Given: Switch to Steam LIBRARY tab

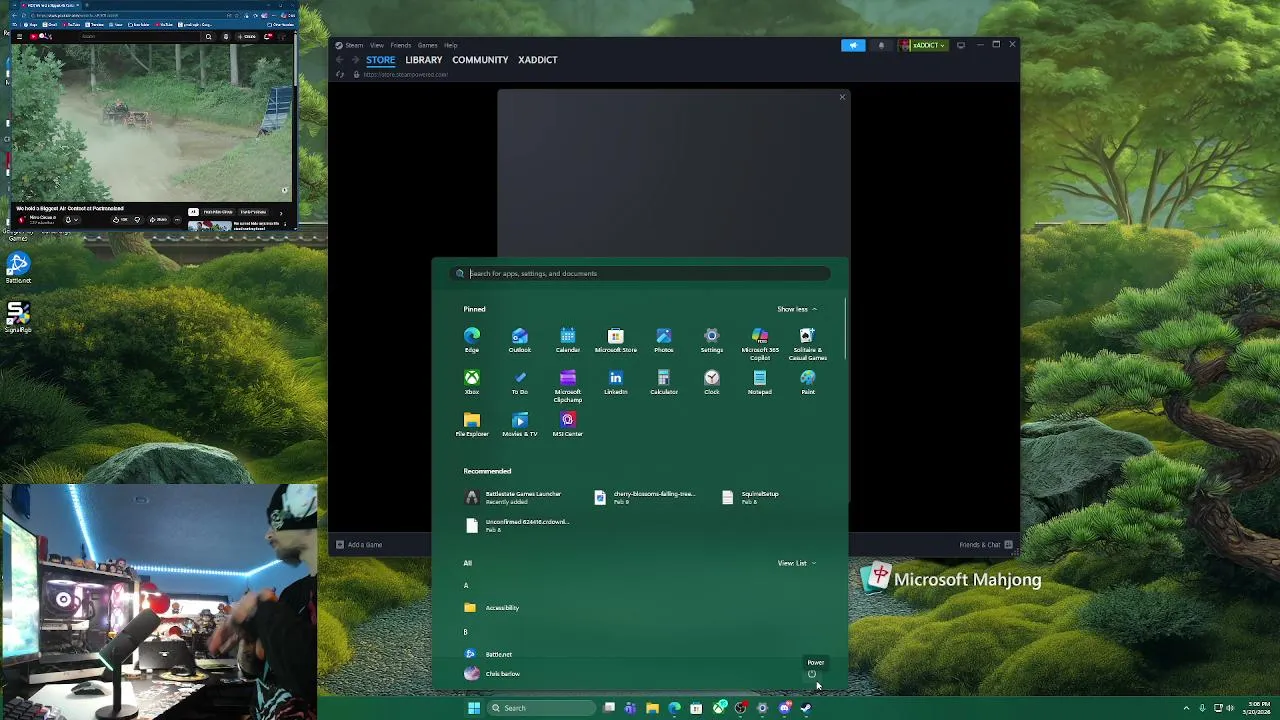Looking at the screenshot, I should pyautogui.click(x=423, y=60).
